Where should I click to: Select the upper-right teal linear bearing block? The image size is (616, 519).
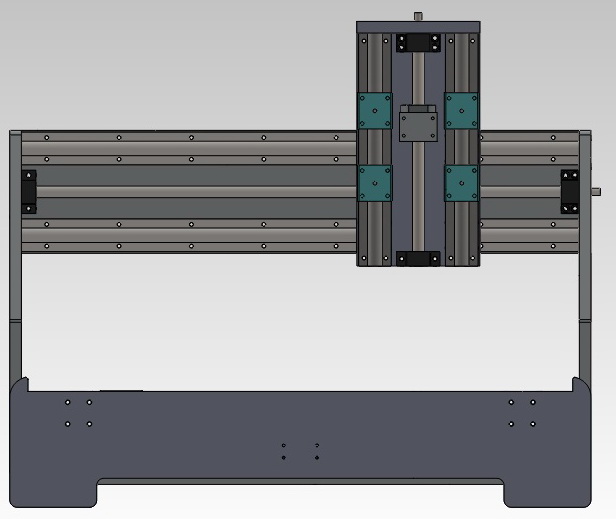coord(462,111)
